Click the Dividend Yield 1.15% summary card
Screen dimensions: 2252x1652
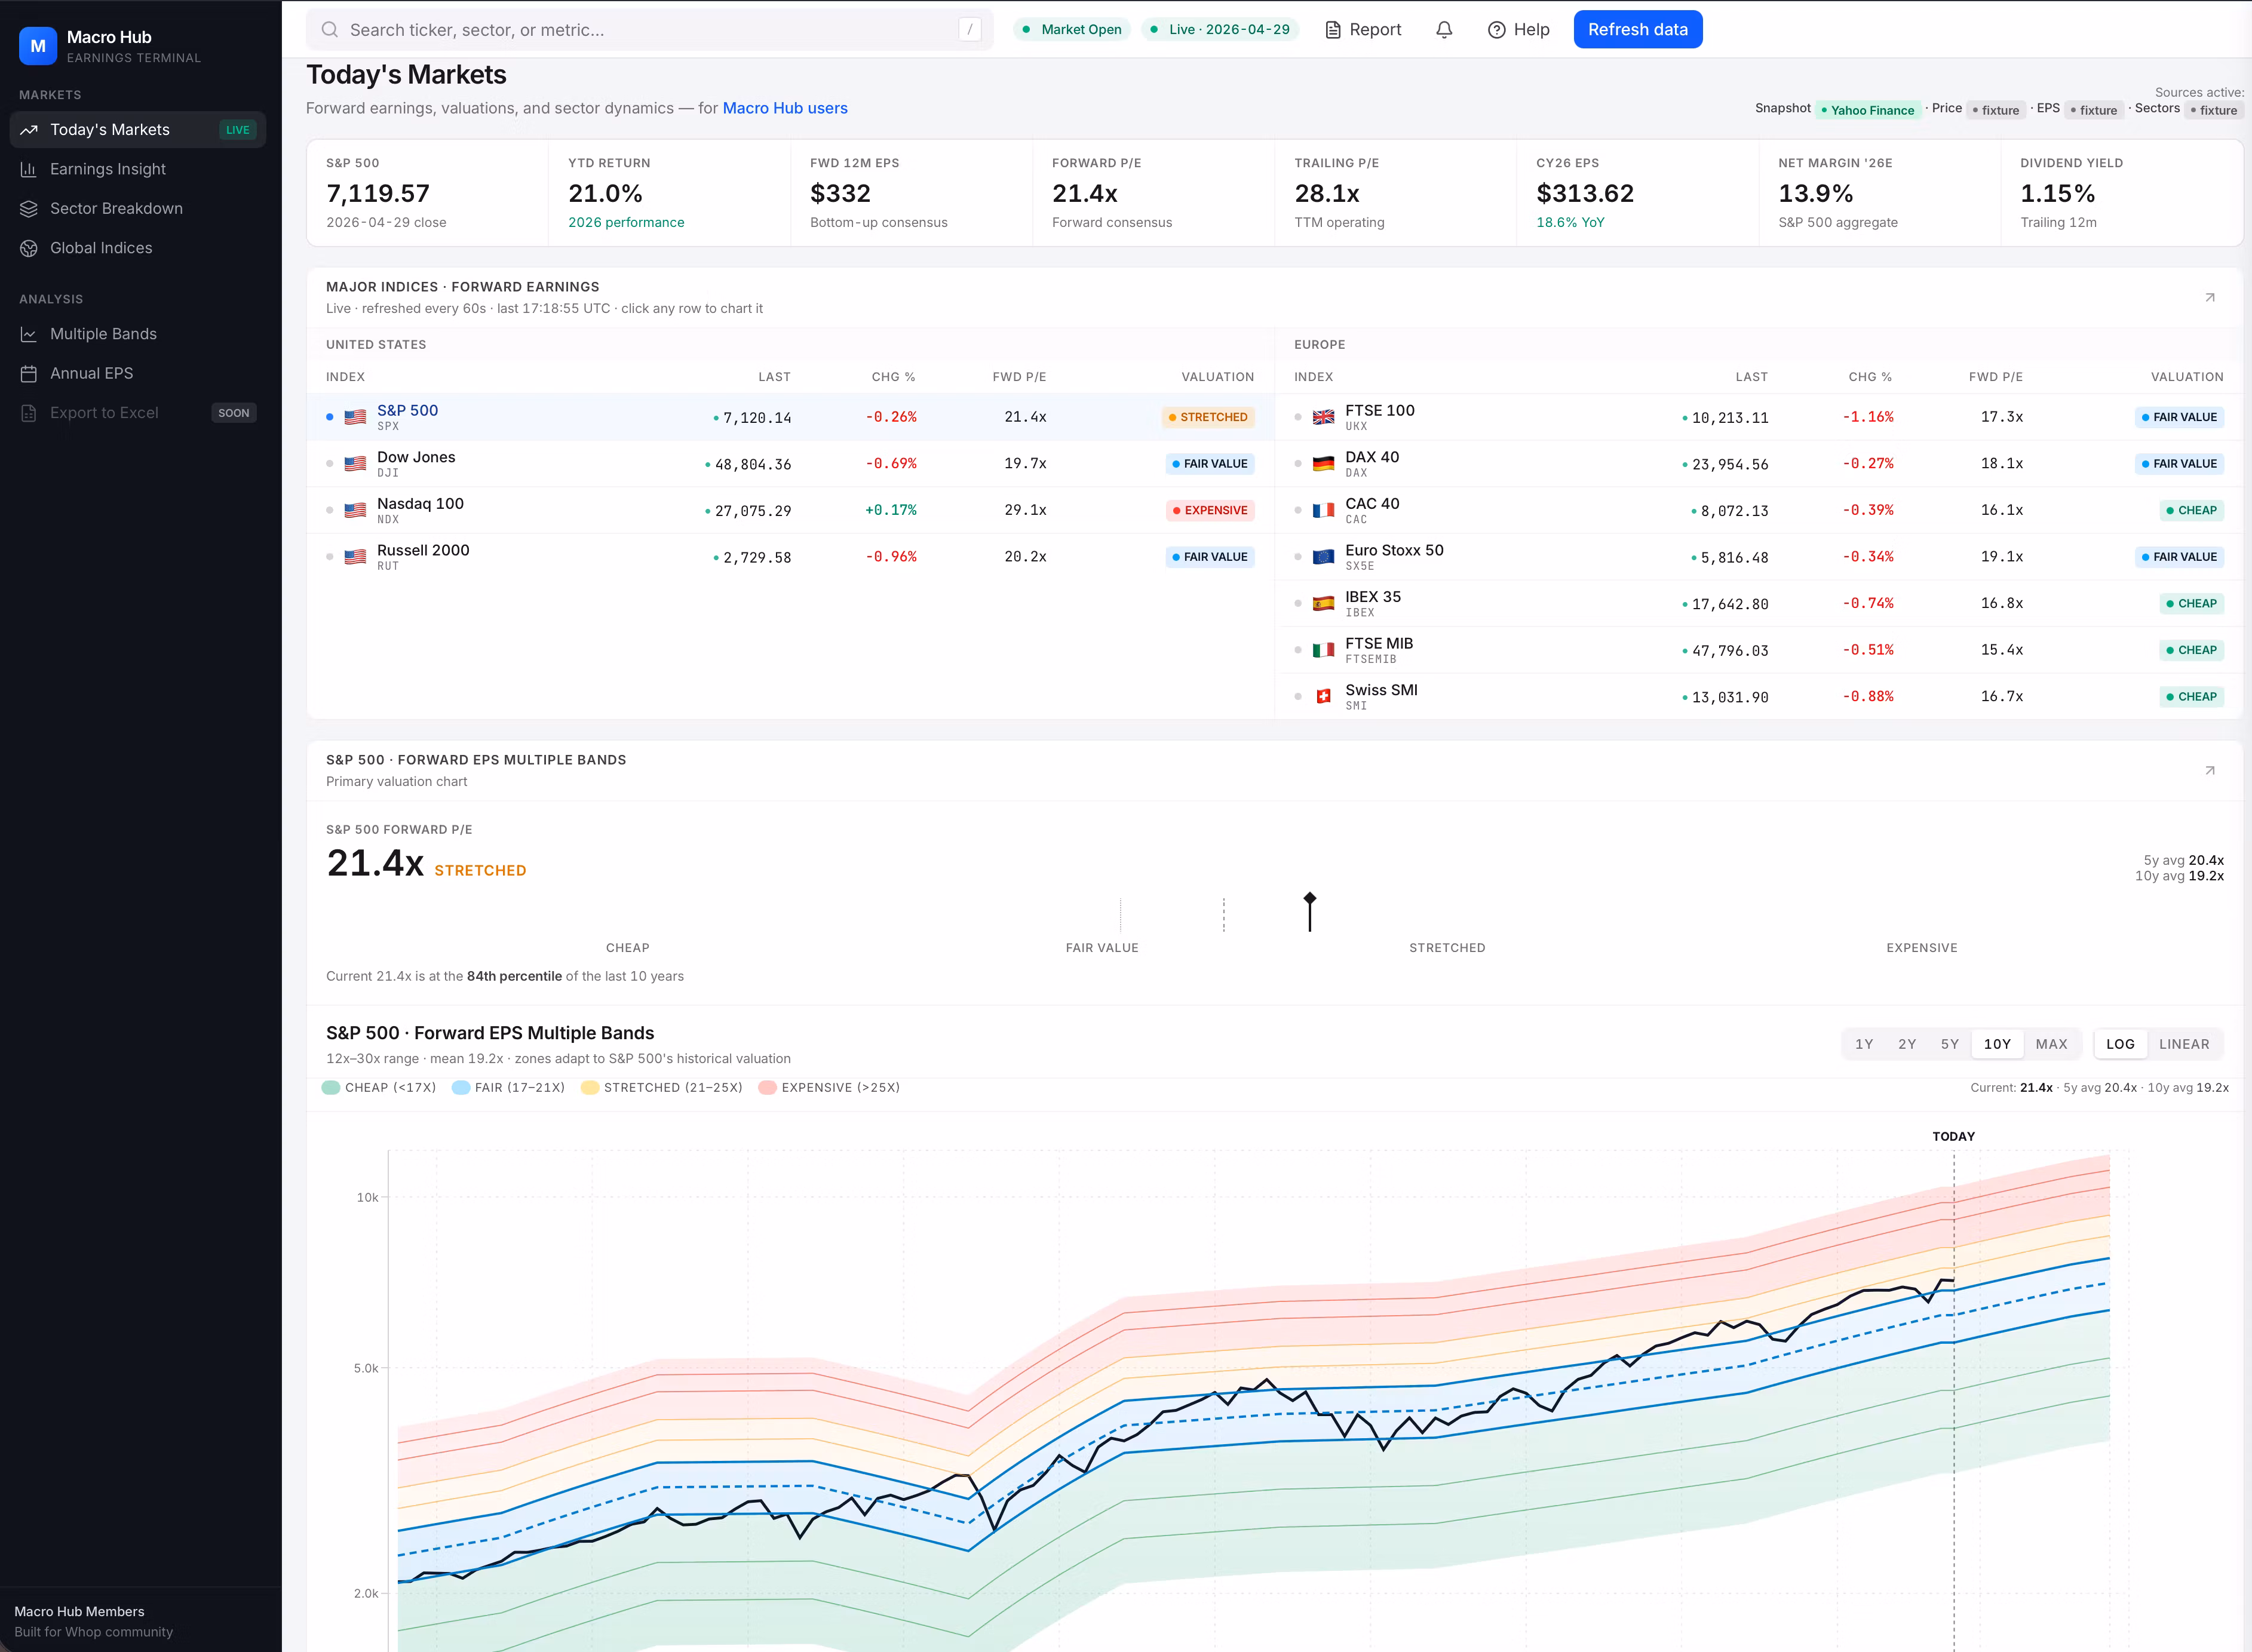pos(2121,193)
